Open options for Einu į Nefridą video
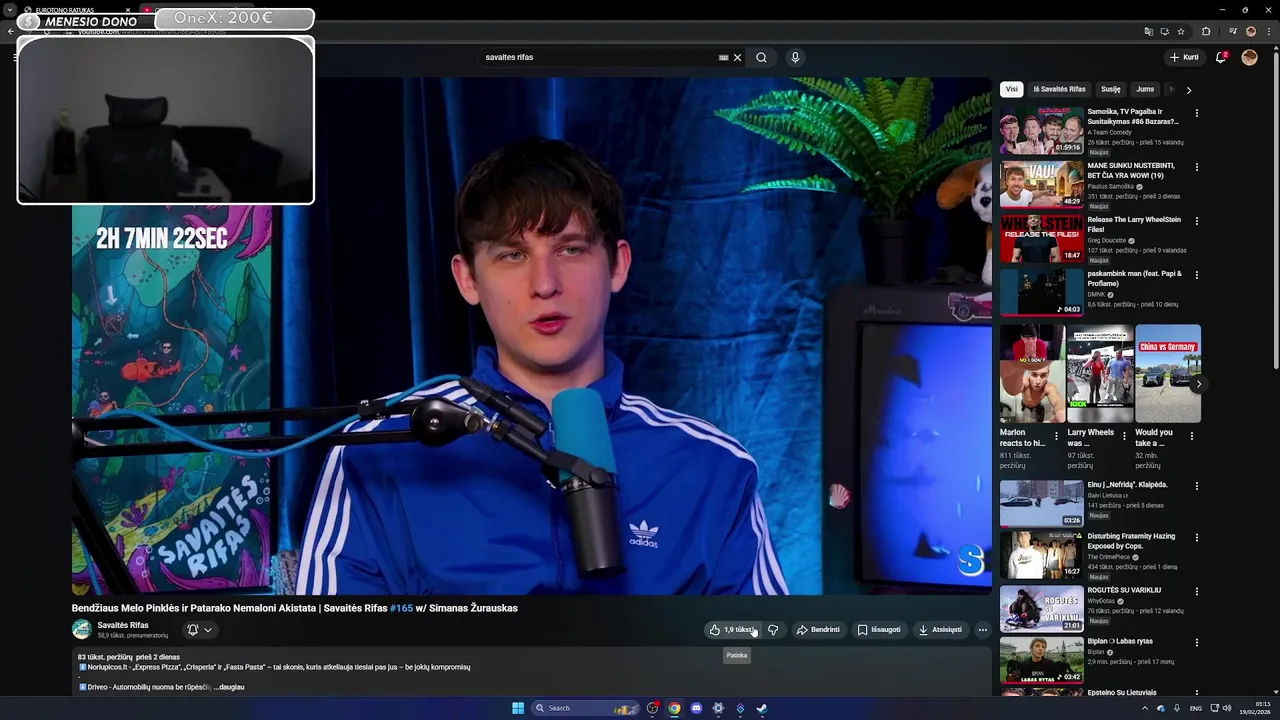Screen dimensions: 1280x720 [x=1196, y=486]
